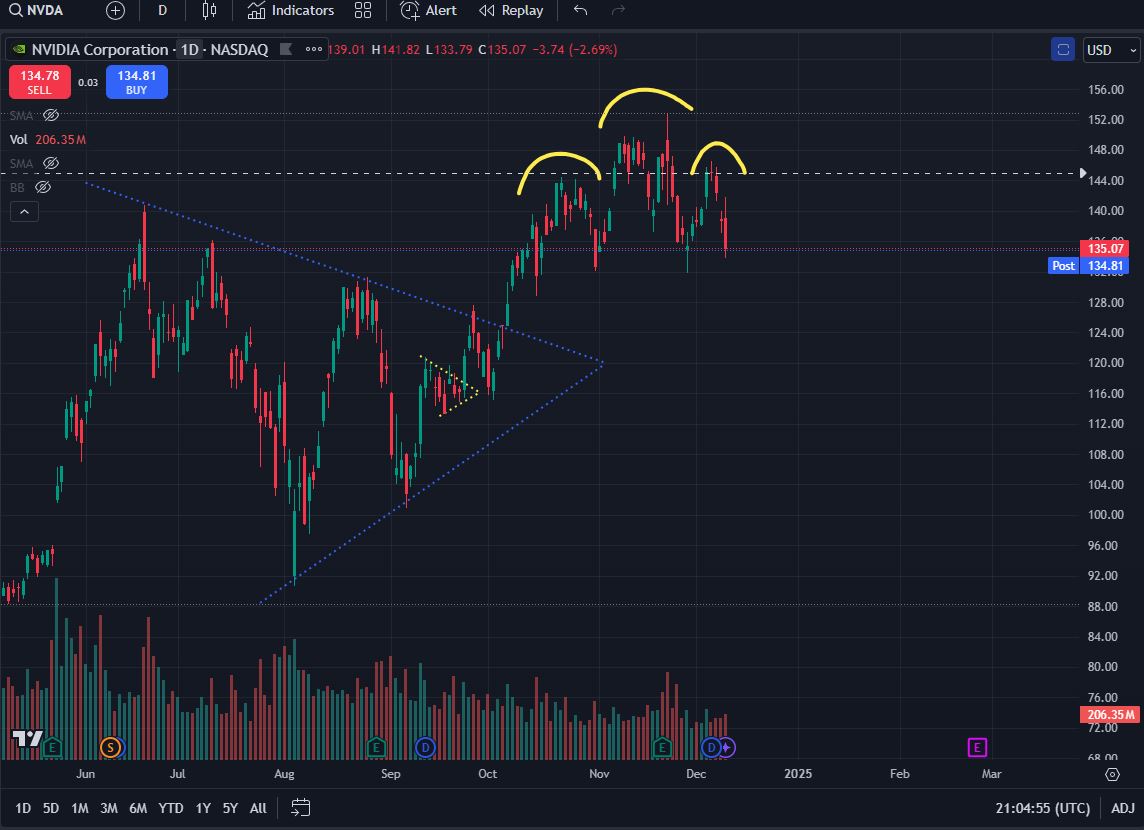Click the Post 134.81 price label
The width and height of the screenshot is (1144, 830).
1089,265
